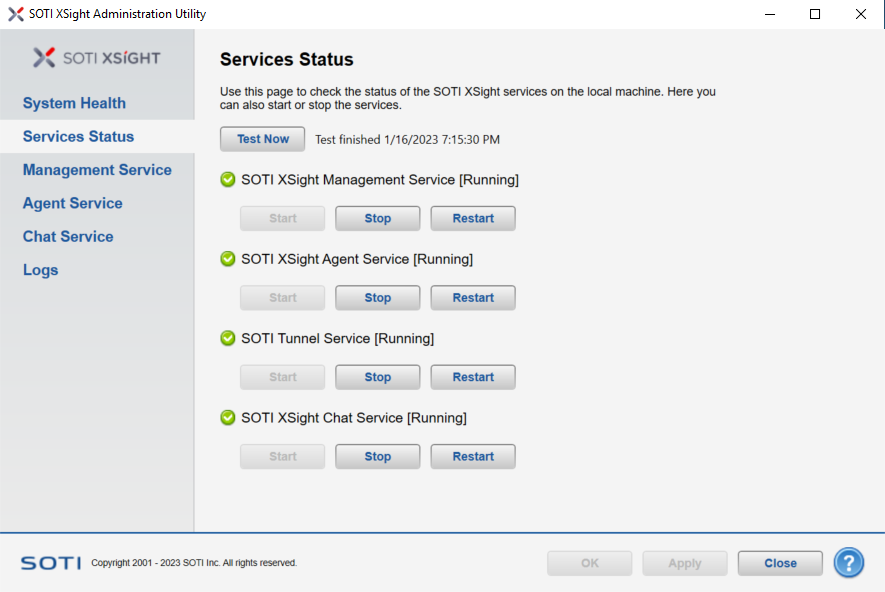Viewport: 885px width, 592px height.
Task: Click disabled Start for Management Service
Action: pos(282,218)
